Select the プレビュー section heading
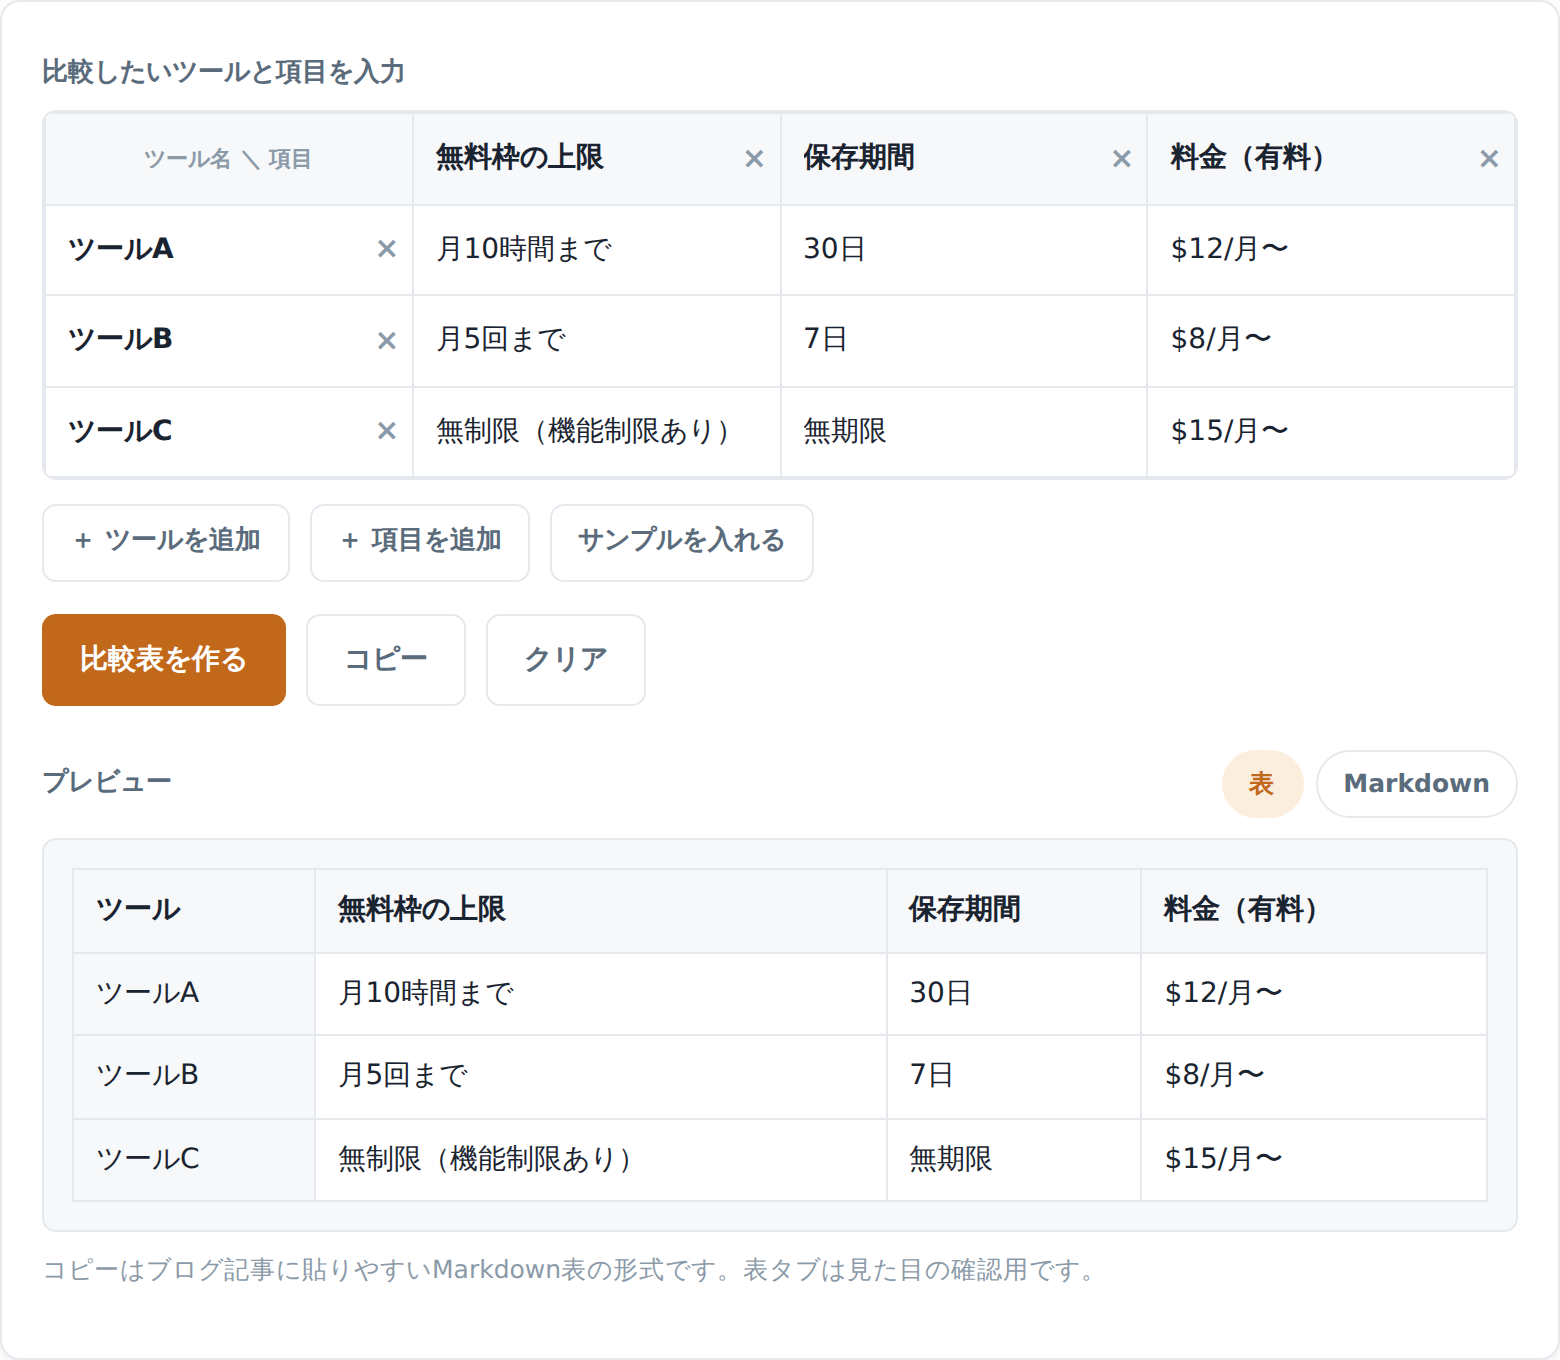This screenshot has height=1360, width=1560. coord(107,782)
